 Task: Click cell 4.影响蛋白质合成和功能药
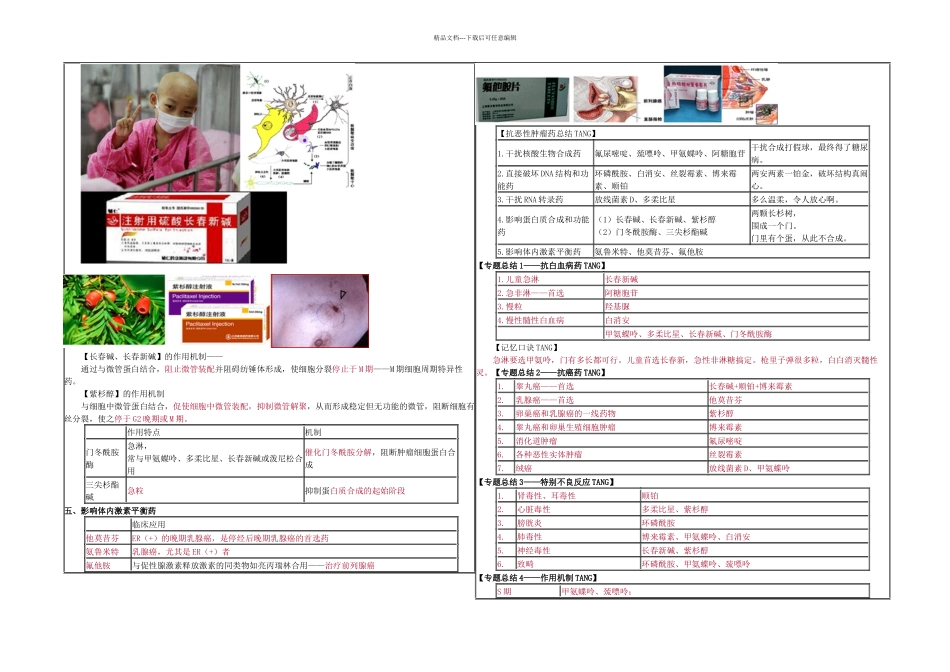[543, 225]
